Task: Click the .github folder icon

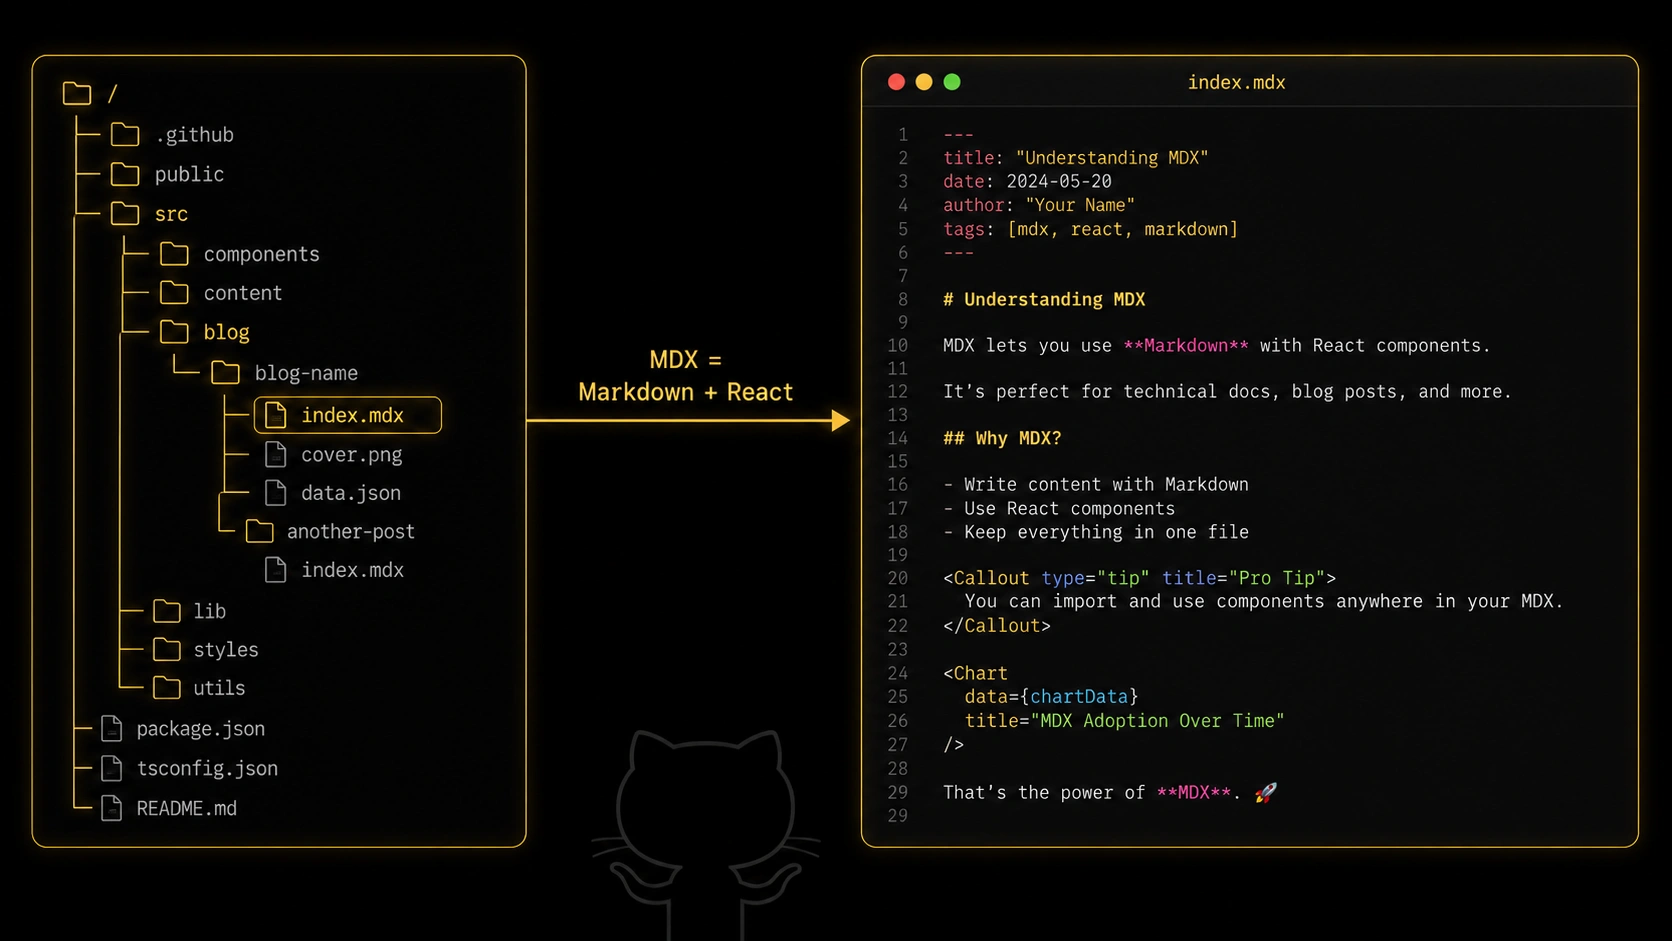Action: (x=125, y=135)
